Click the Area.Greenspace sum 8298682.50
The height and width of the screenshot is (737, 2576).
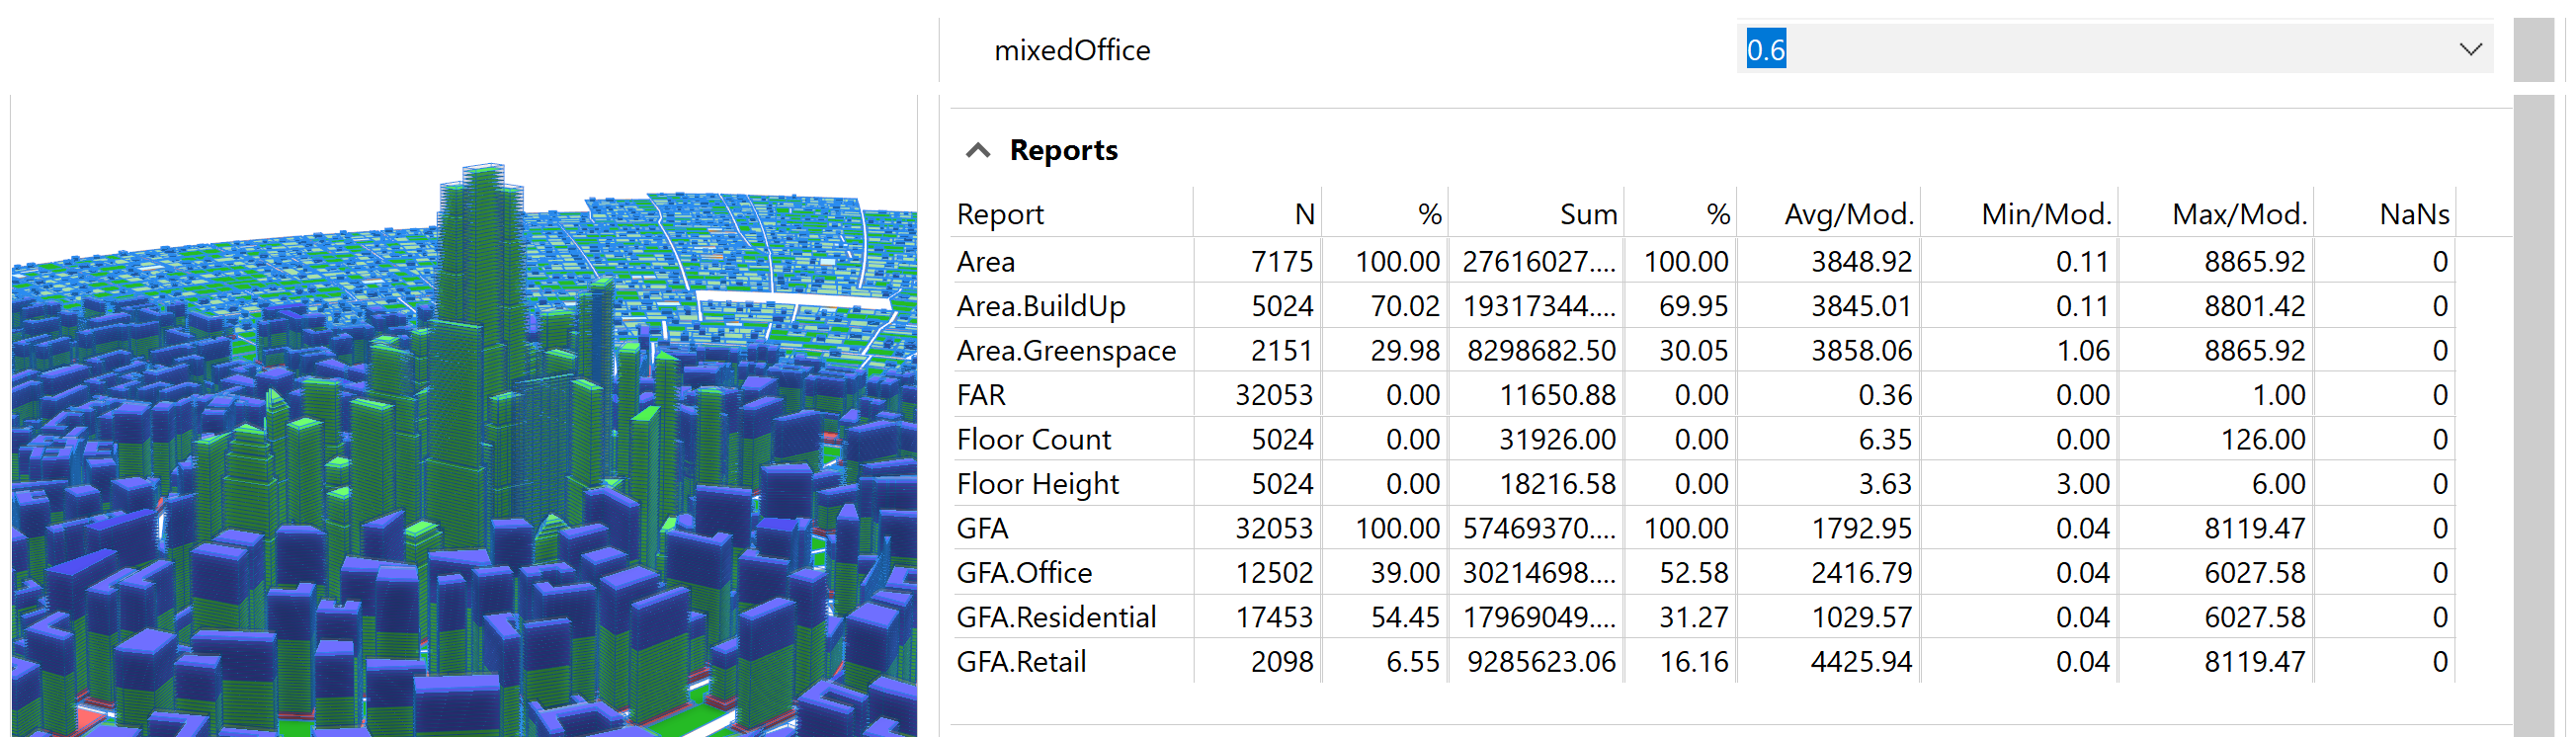click(1541, 351)
